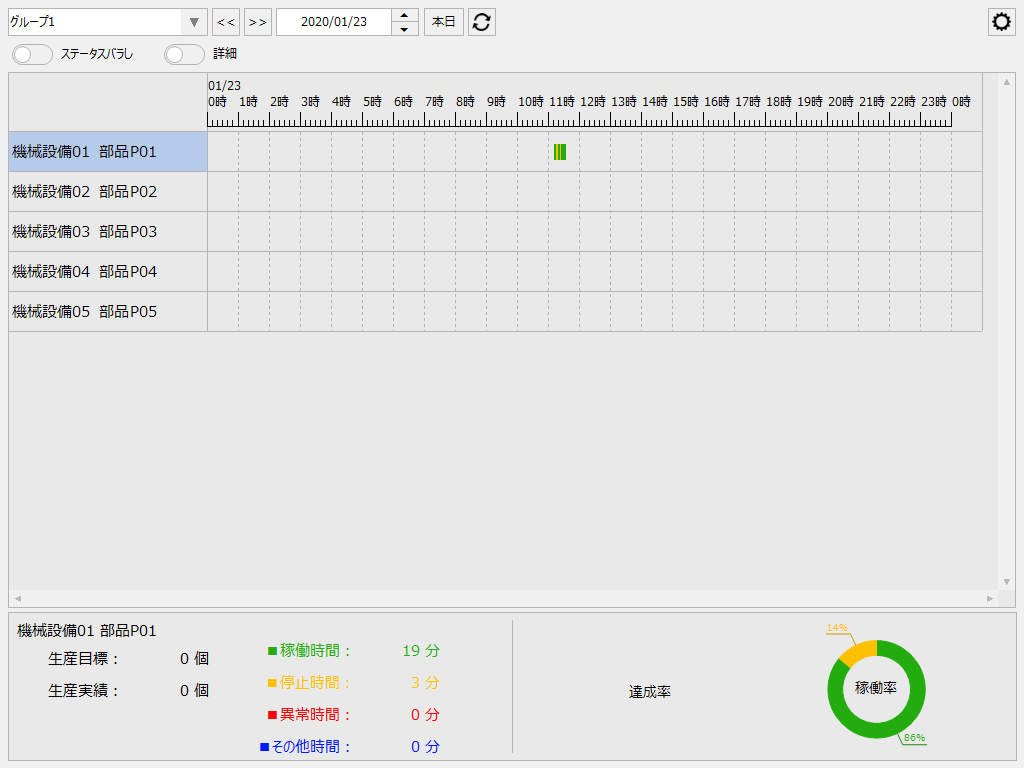Click the green activity bars on the timeline
The height and width of the screenshot is (768, 1024).
click(x=560, y=151)
